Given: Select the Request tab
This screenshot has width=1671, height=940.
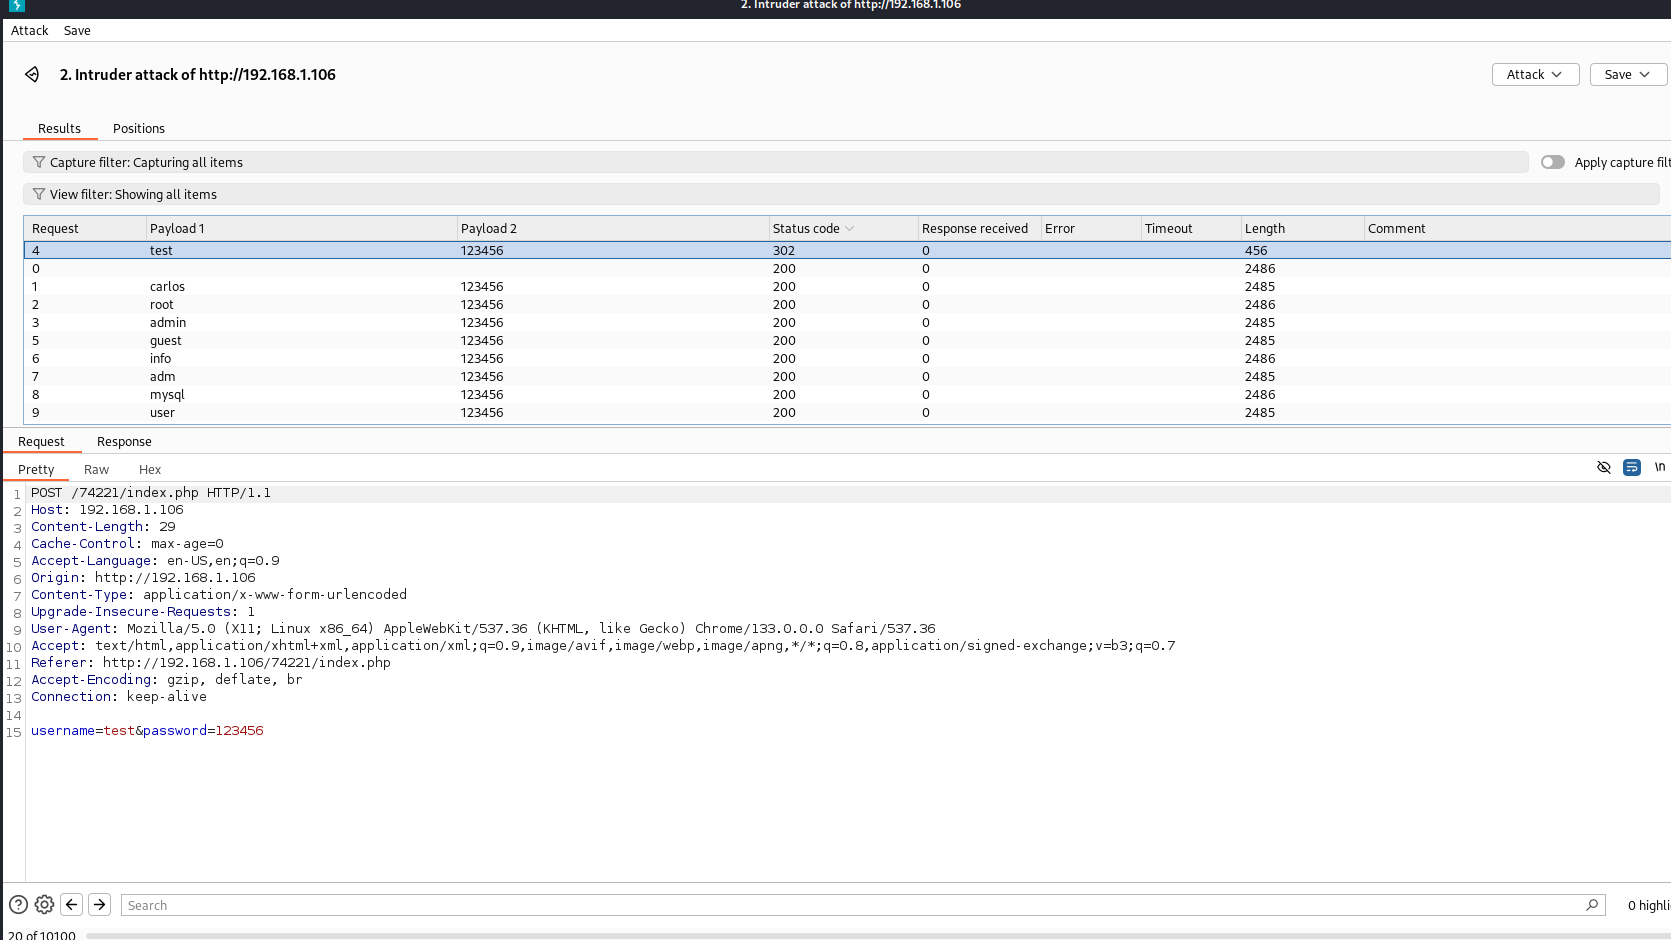Looking at the screenshot, I should coord(41,442).
